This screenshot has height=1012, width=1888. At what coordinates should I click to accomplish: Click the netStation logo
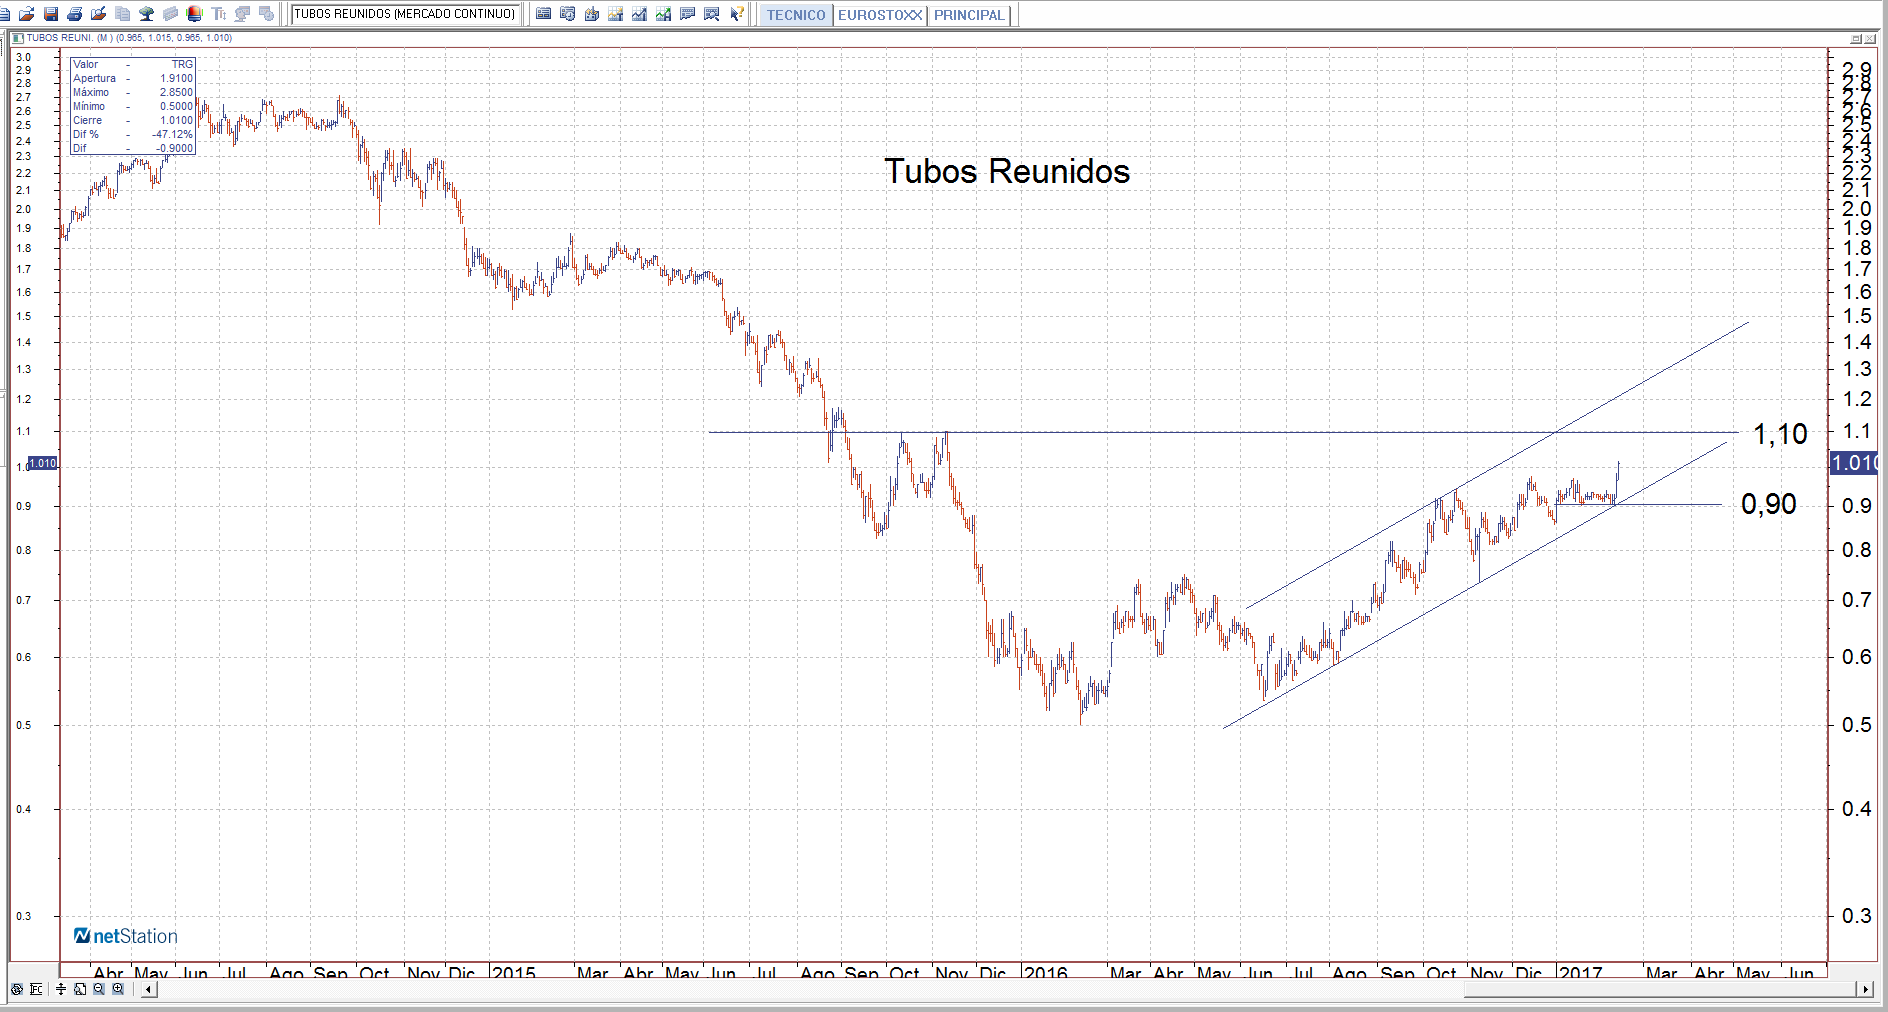(126, 936)
